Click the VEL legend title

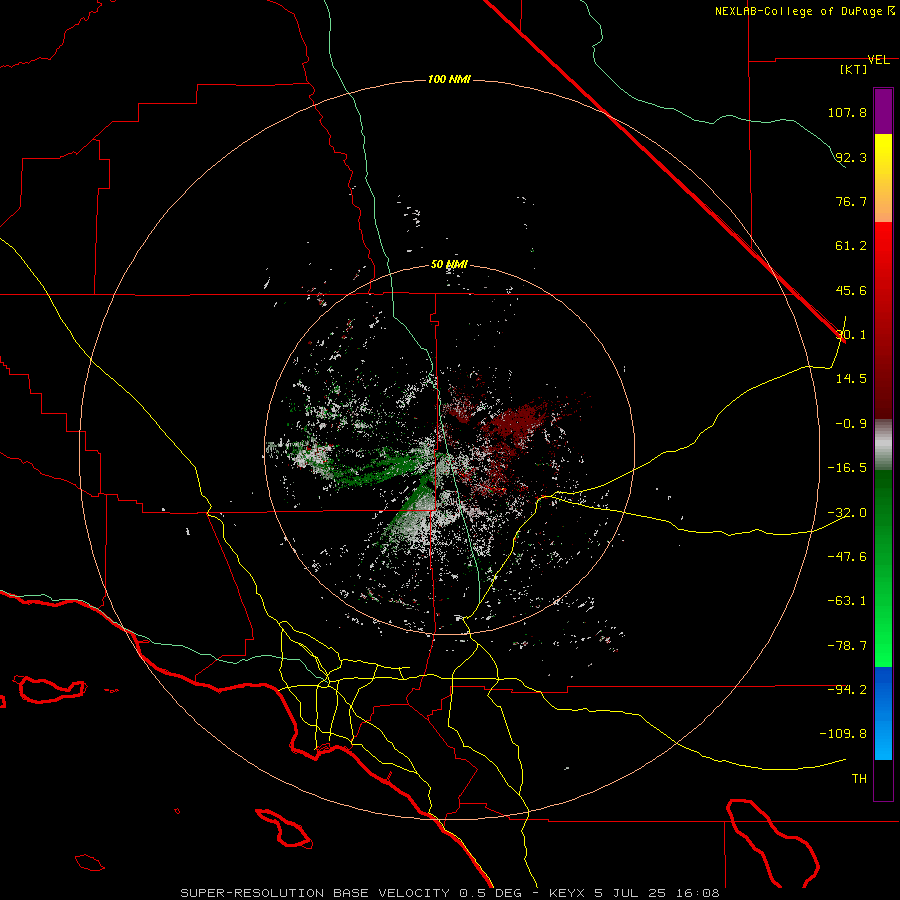pyautogui.click(x=878, y=60)
